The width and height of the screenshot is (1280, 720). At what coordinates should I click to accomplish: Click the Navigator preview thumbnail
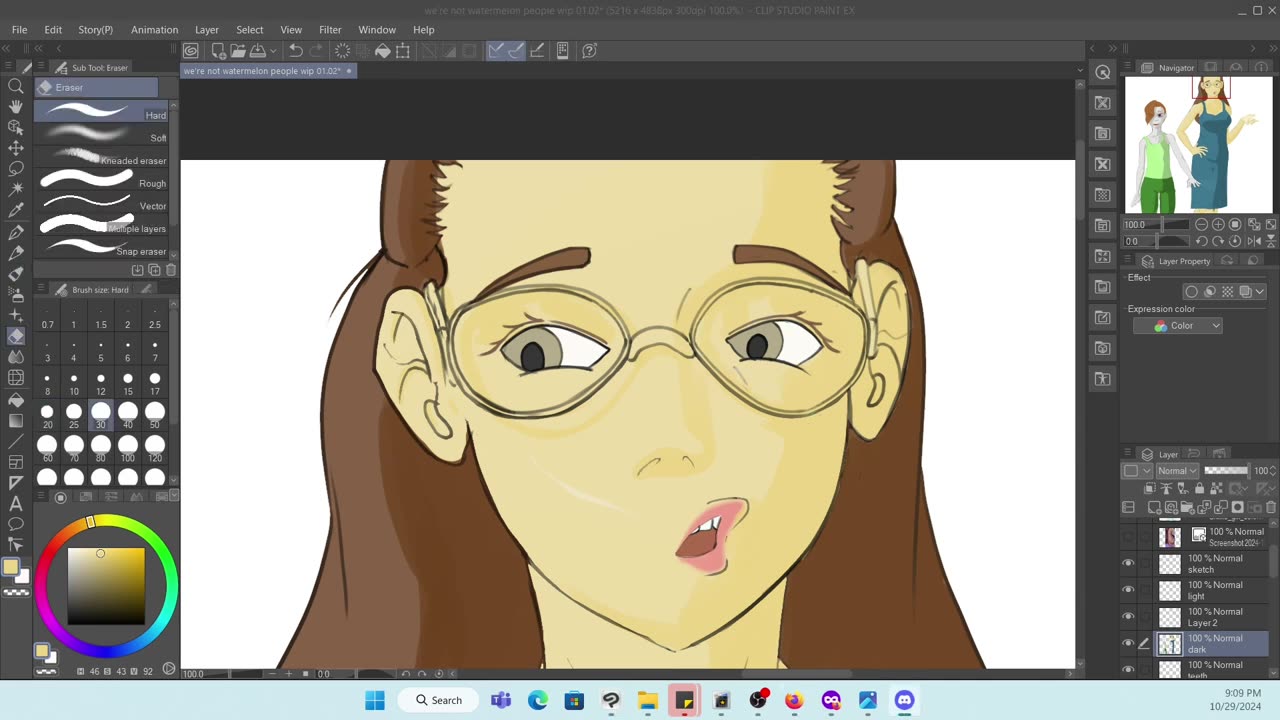[1199, 145]
